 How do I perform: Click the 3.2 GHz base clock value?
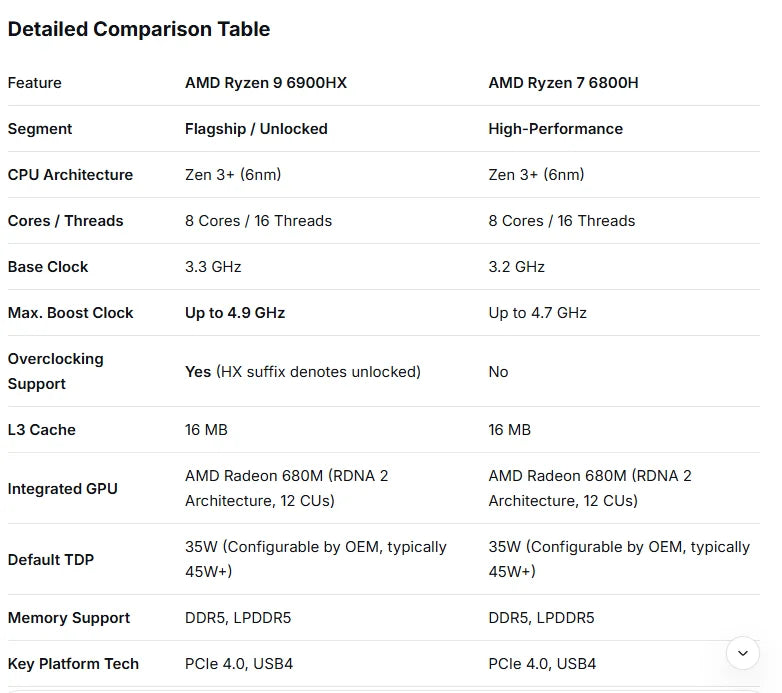(516, 267)
